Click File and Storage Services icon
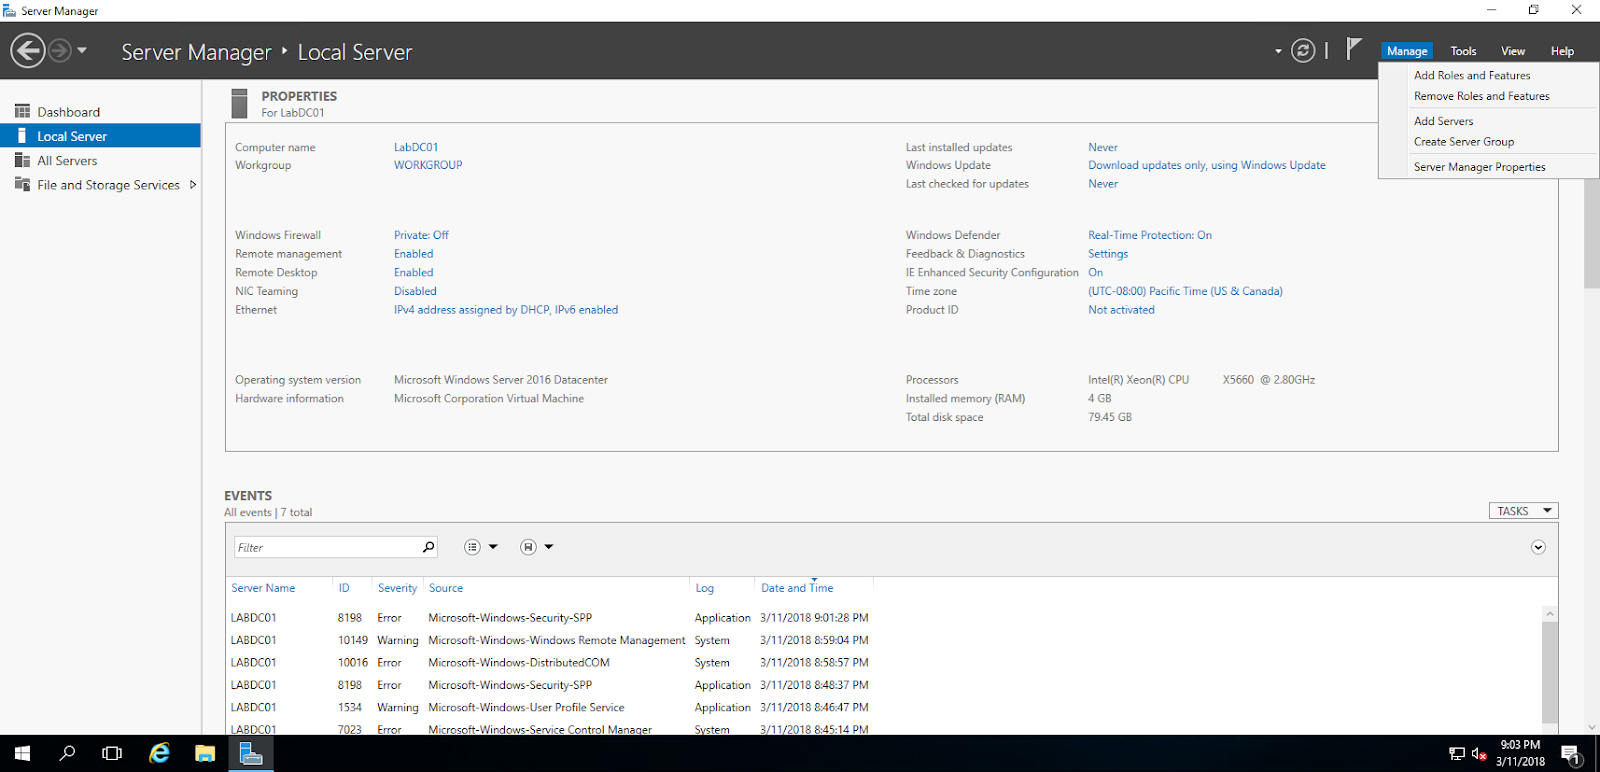The height and width of the screenshot is (772, 1600). pos(22,184)
